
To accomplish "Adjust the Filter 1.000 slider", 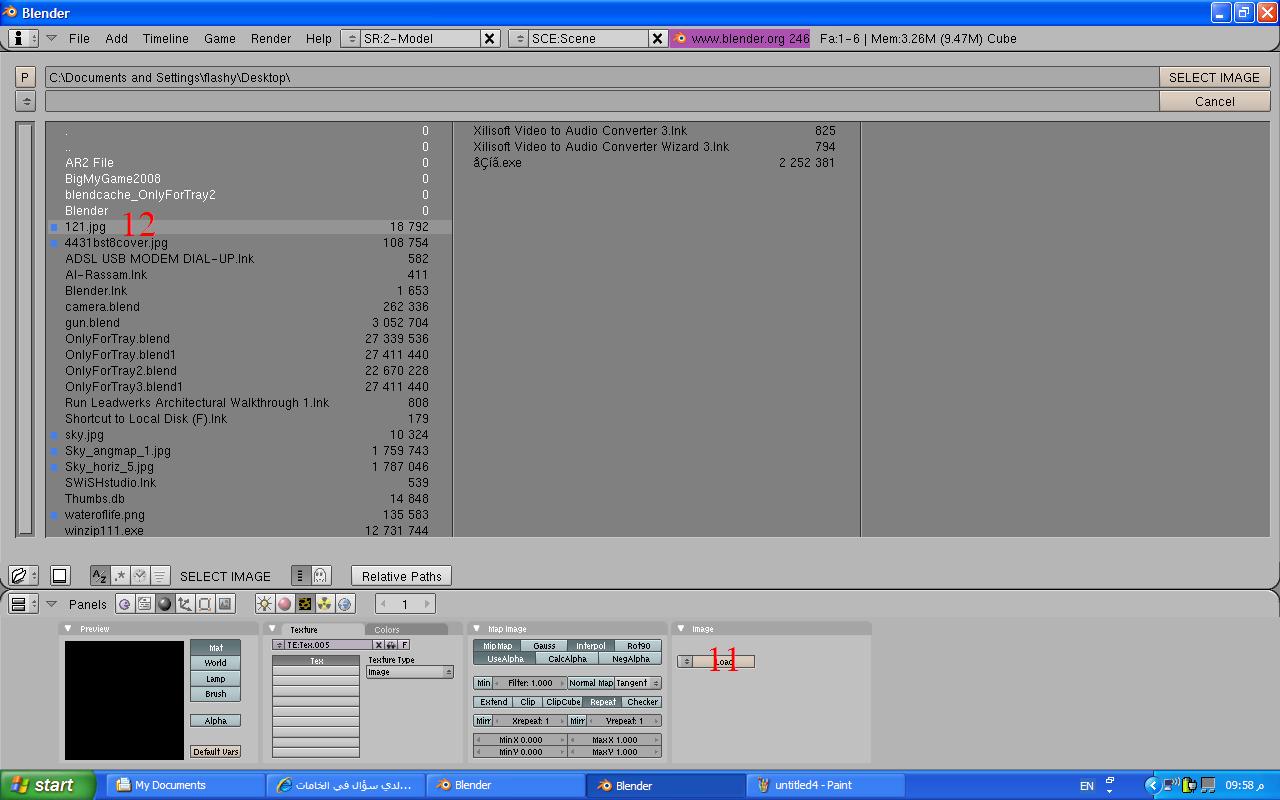I will pyautogui.click(x=530, y=683).
